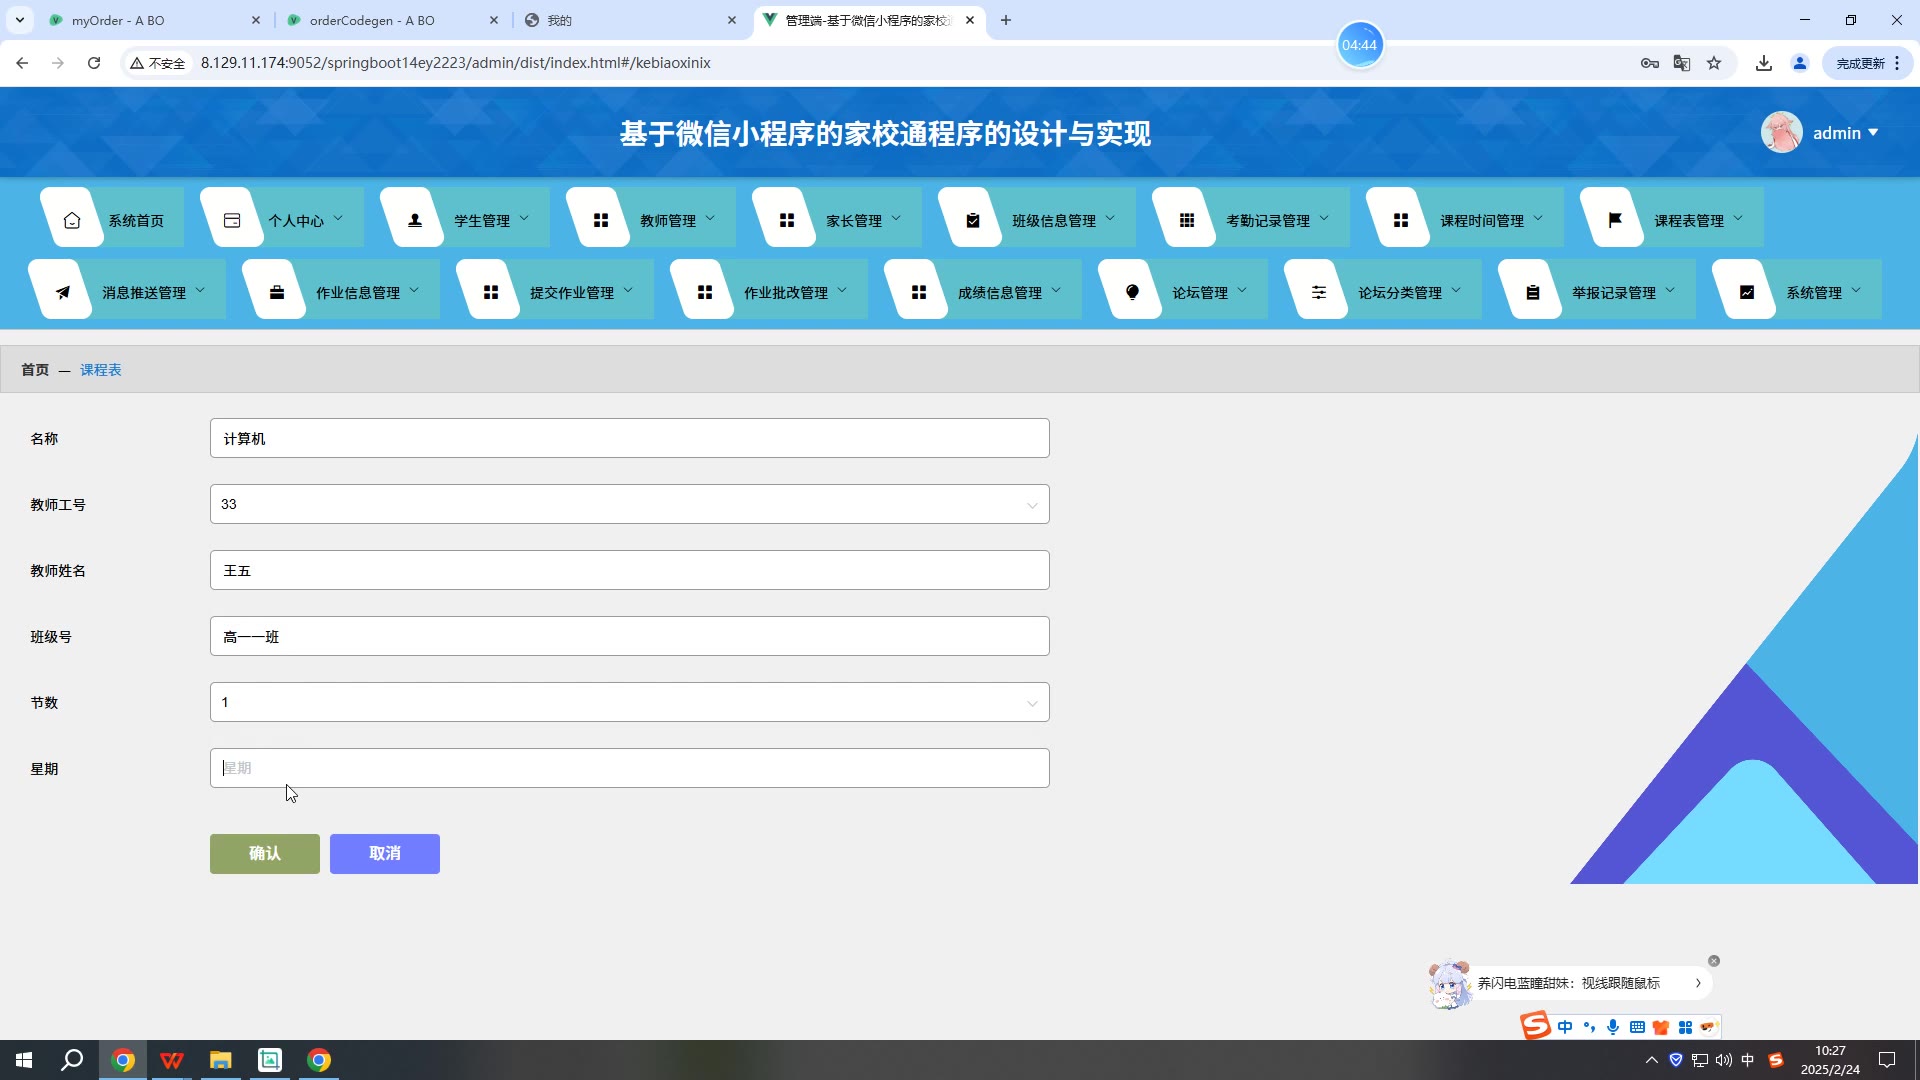
Task: Click the 首页 breadcrumb link
Action: click(x=35, y=370)
